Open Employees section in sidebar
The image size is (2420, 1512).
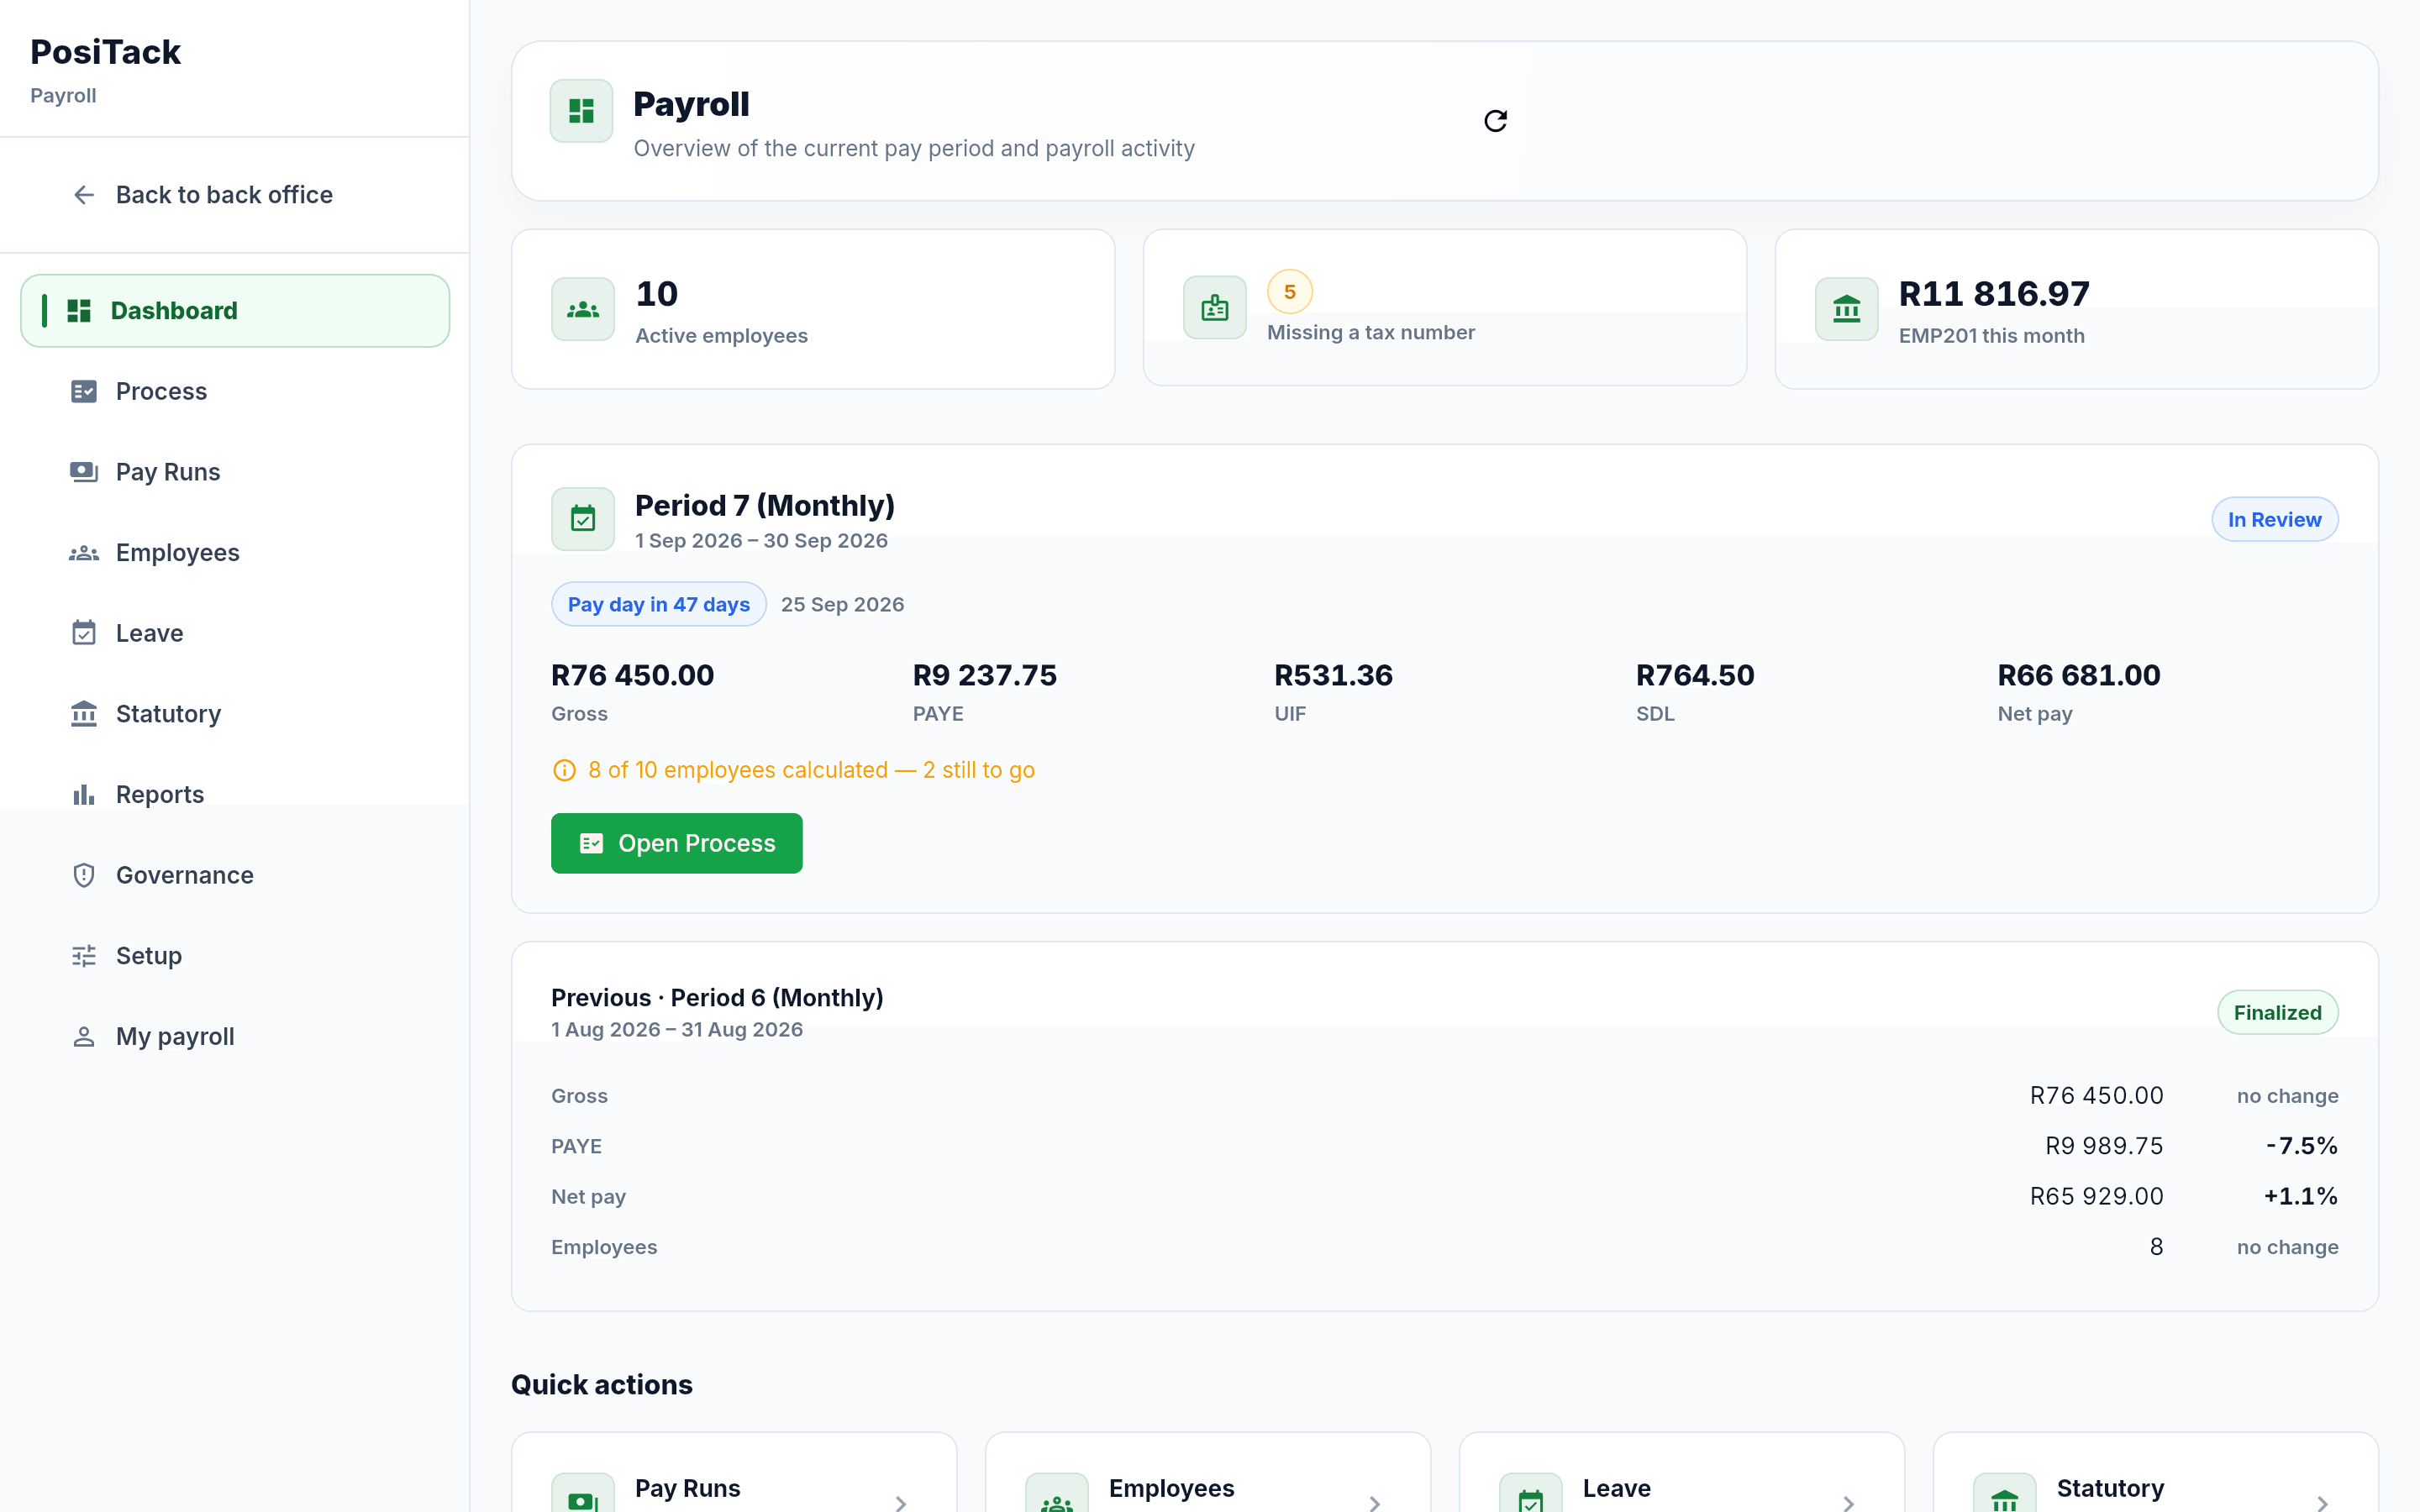[235, 553]
